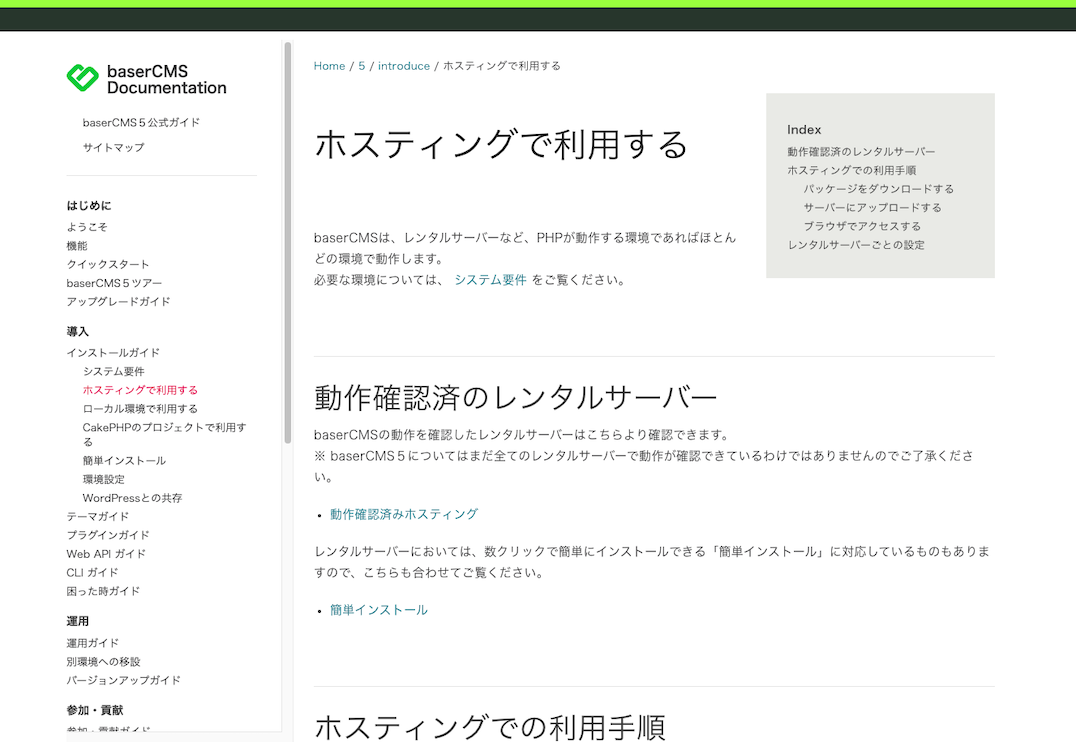Viewport: 1076px width, 742px height.
Task: Open baserCMS 5 ツアー sidebar item
Action: (x=115, y=283)
